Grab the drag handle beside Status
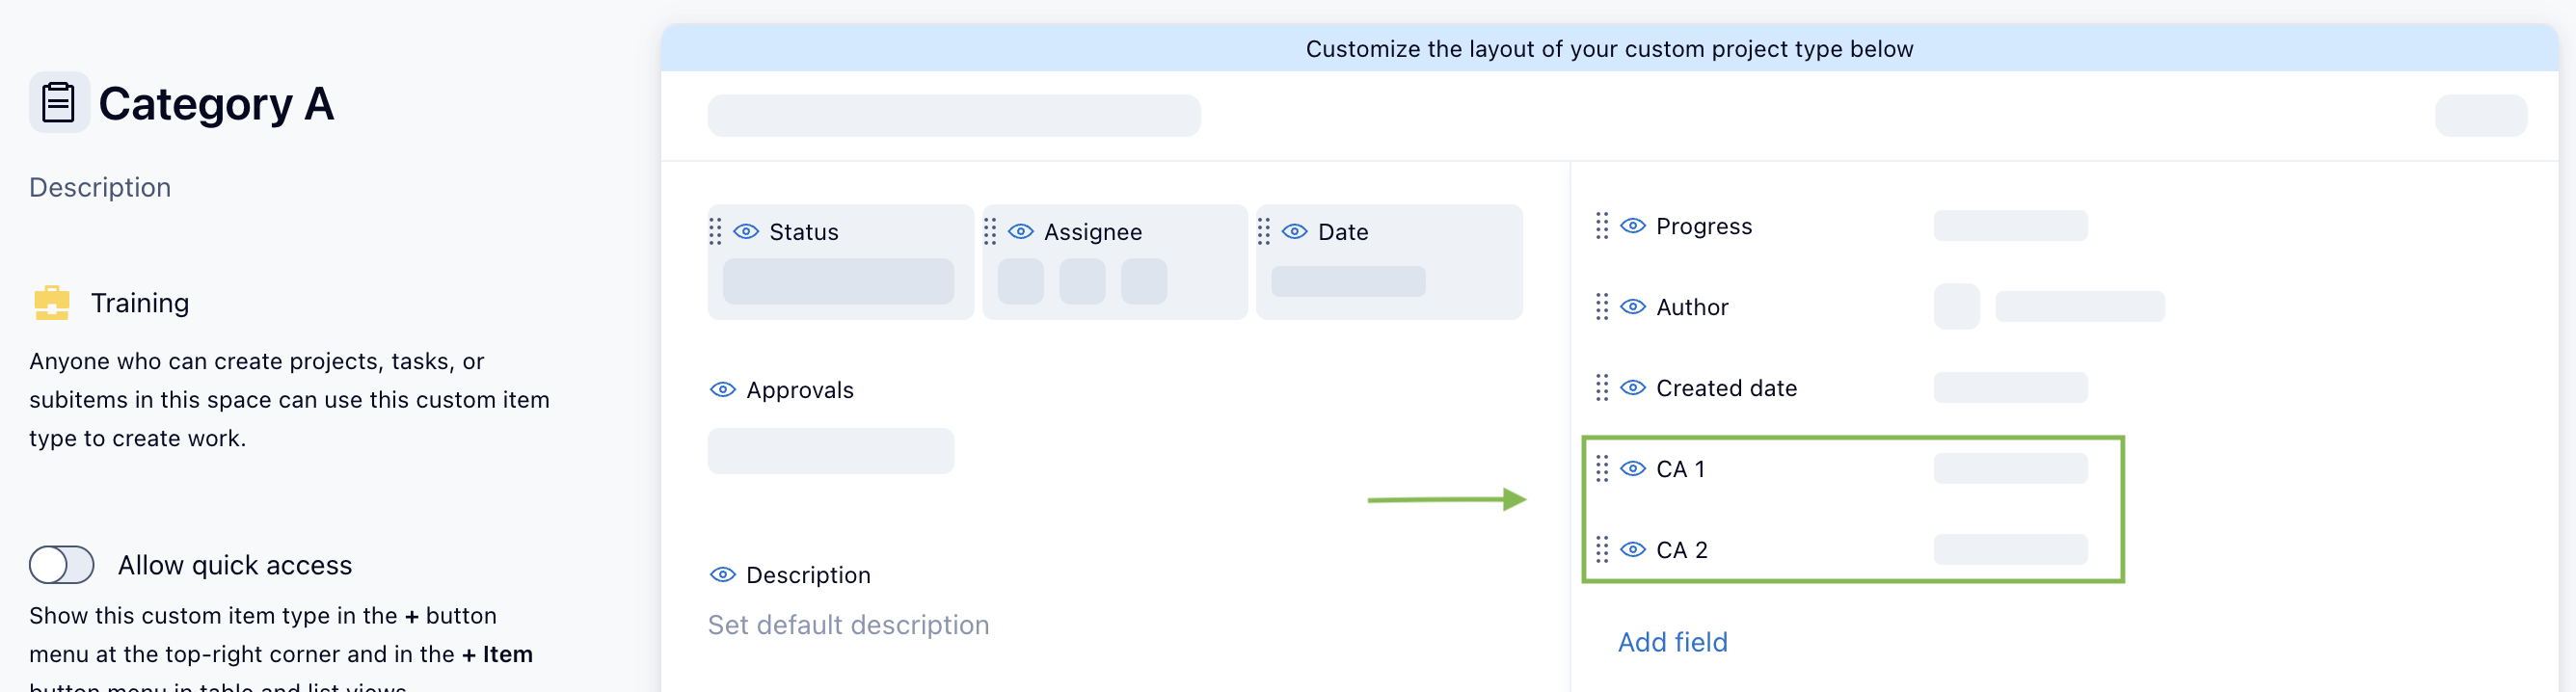2576x692 pixels. pos(715,232)
